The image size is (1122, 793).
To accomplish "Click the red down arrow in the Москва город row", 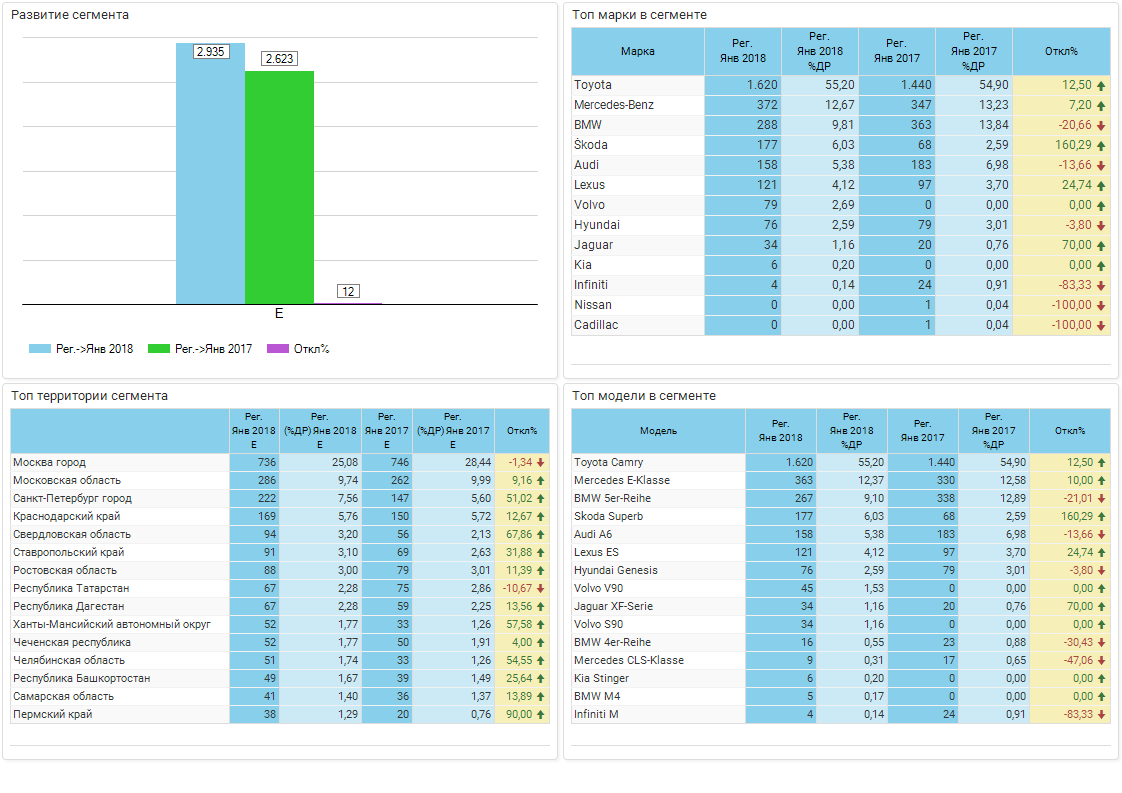I will (x=540, y=463).
